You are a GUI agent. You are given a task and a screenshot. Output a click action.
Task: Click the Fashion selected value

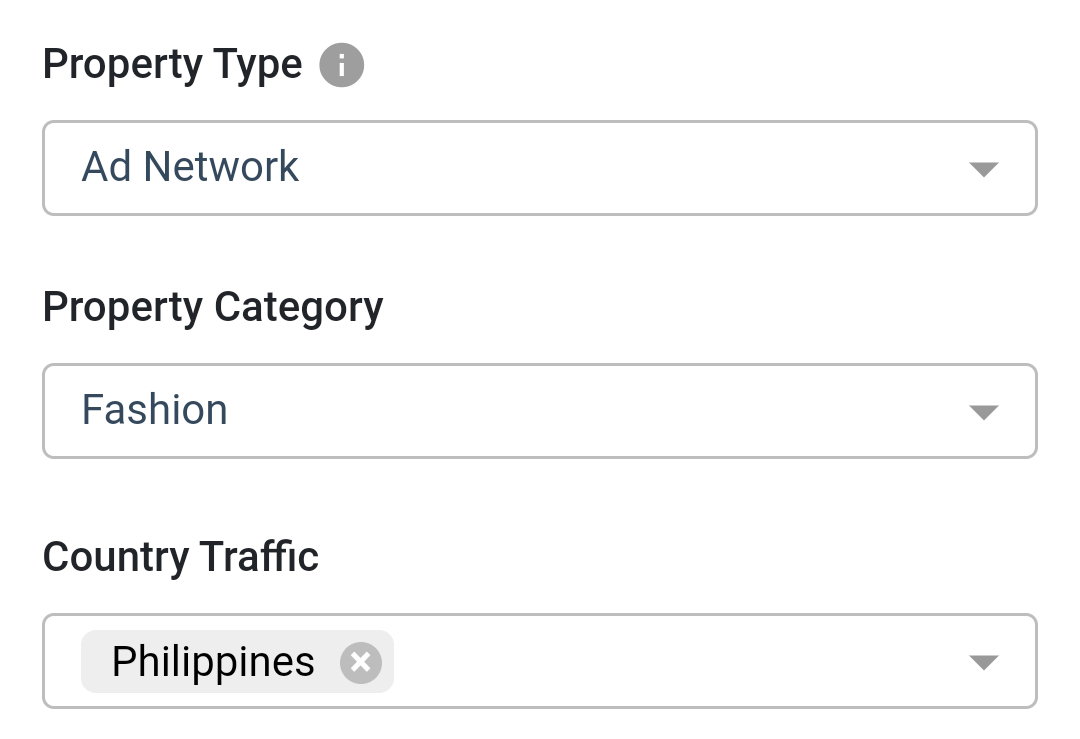154,410
